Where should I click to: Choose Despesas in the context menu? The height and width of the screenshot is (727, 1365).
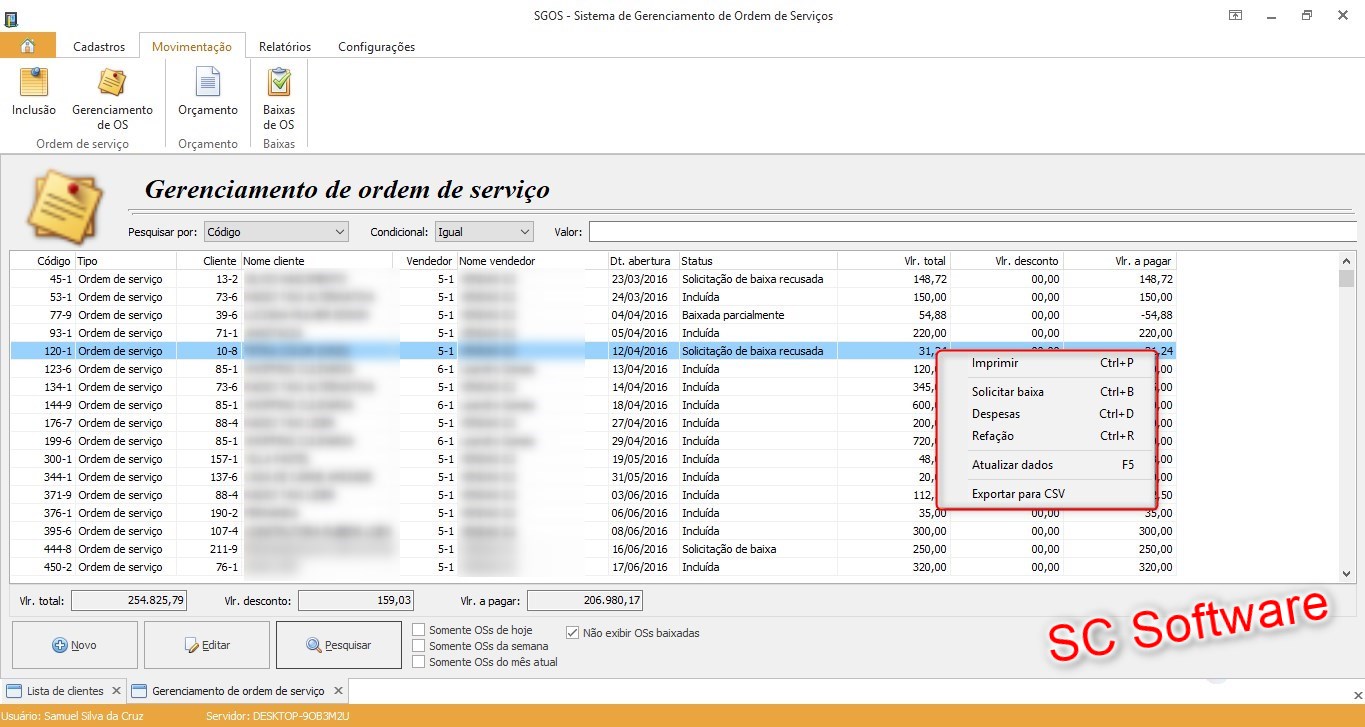point(1047,414)
